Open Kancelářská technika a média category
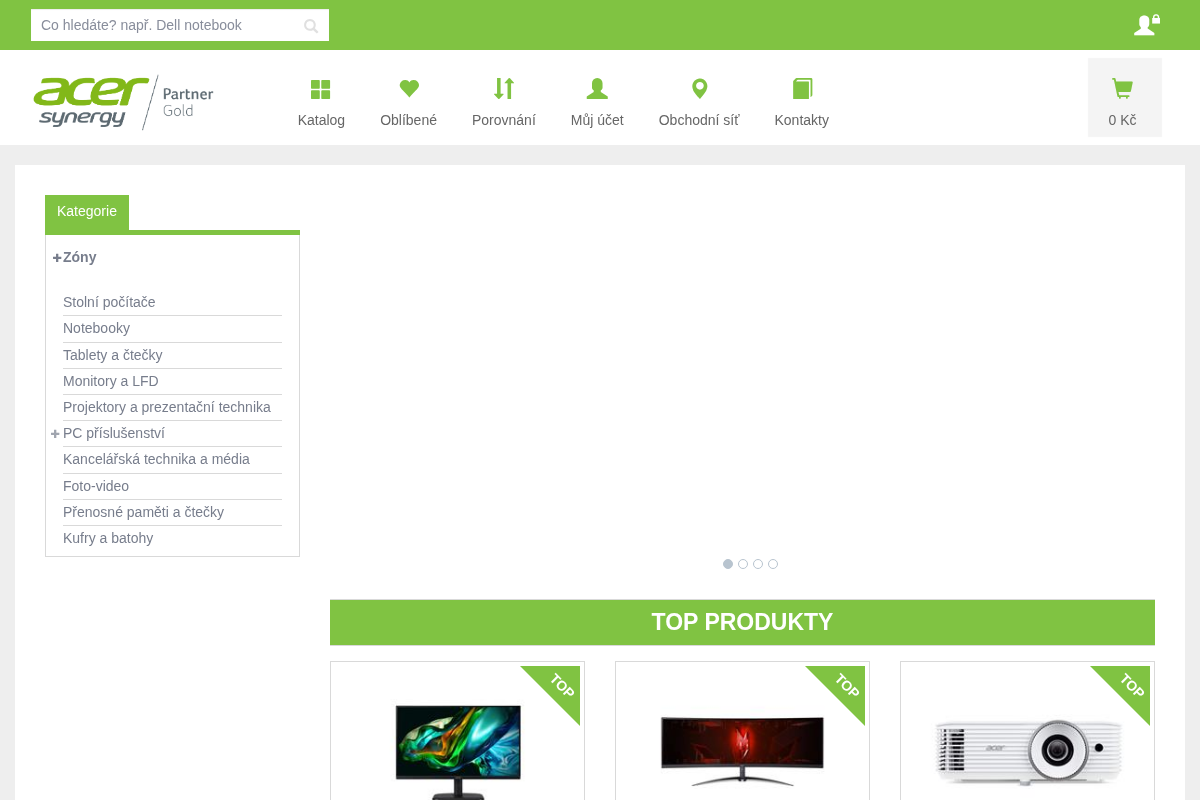Viewport: 1200px width, 800px height. (x=156, y=459)
